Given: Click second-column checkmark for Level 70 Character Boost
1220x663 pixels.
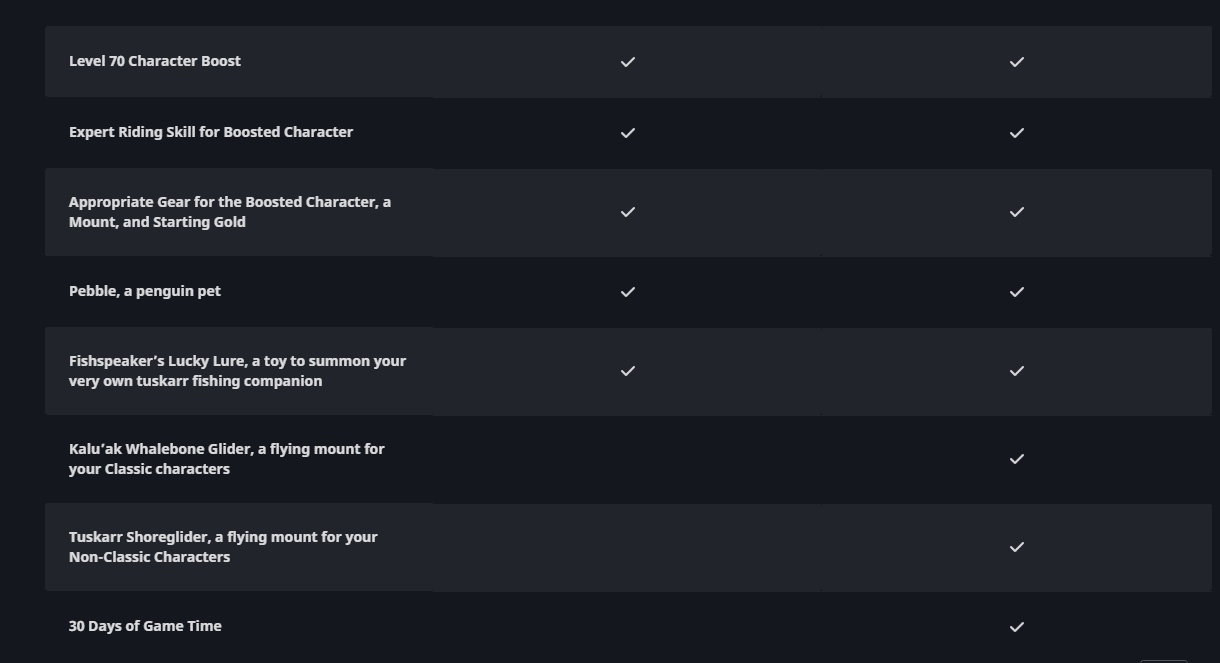Looking at the screenshot, I should point(1017,62).
